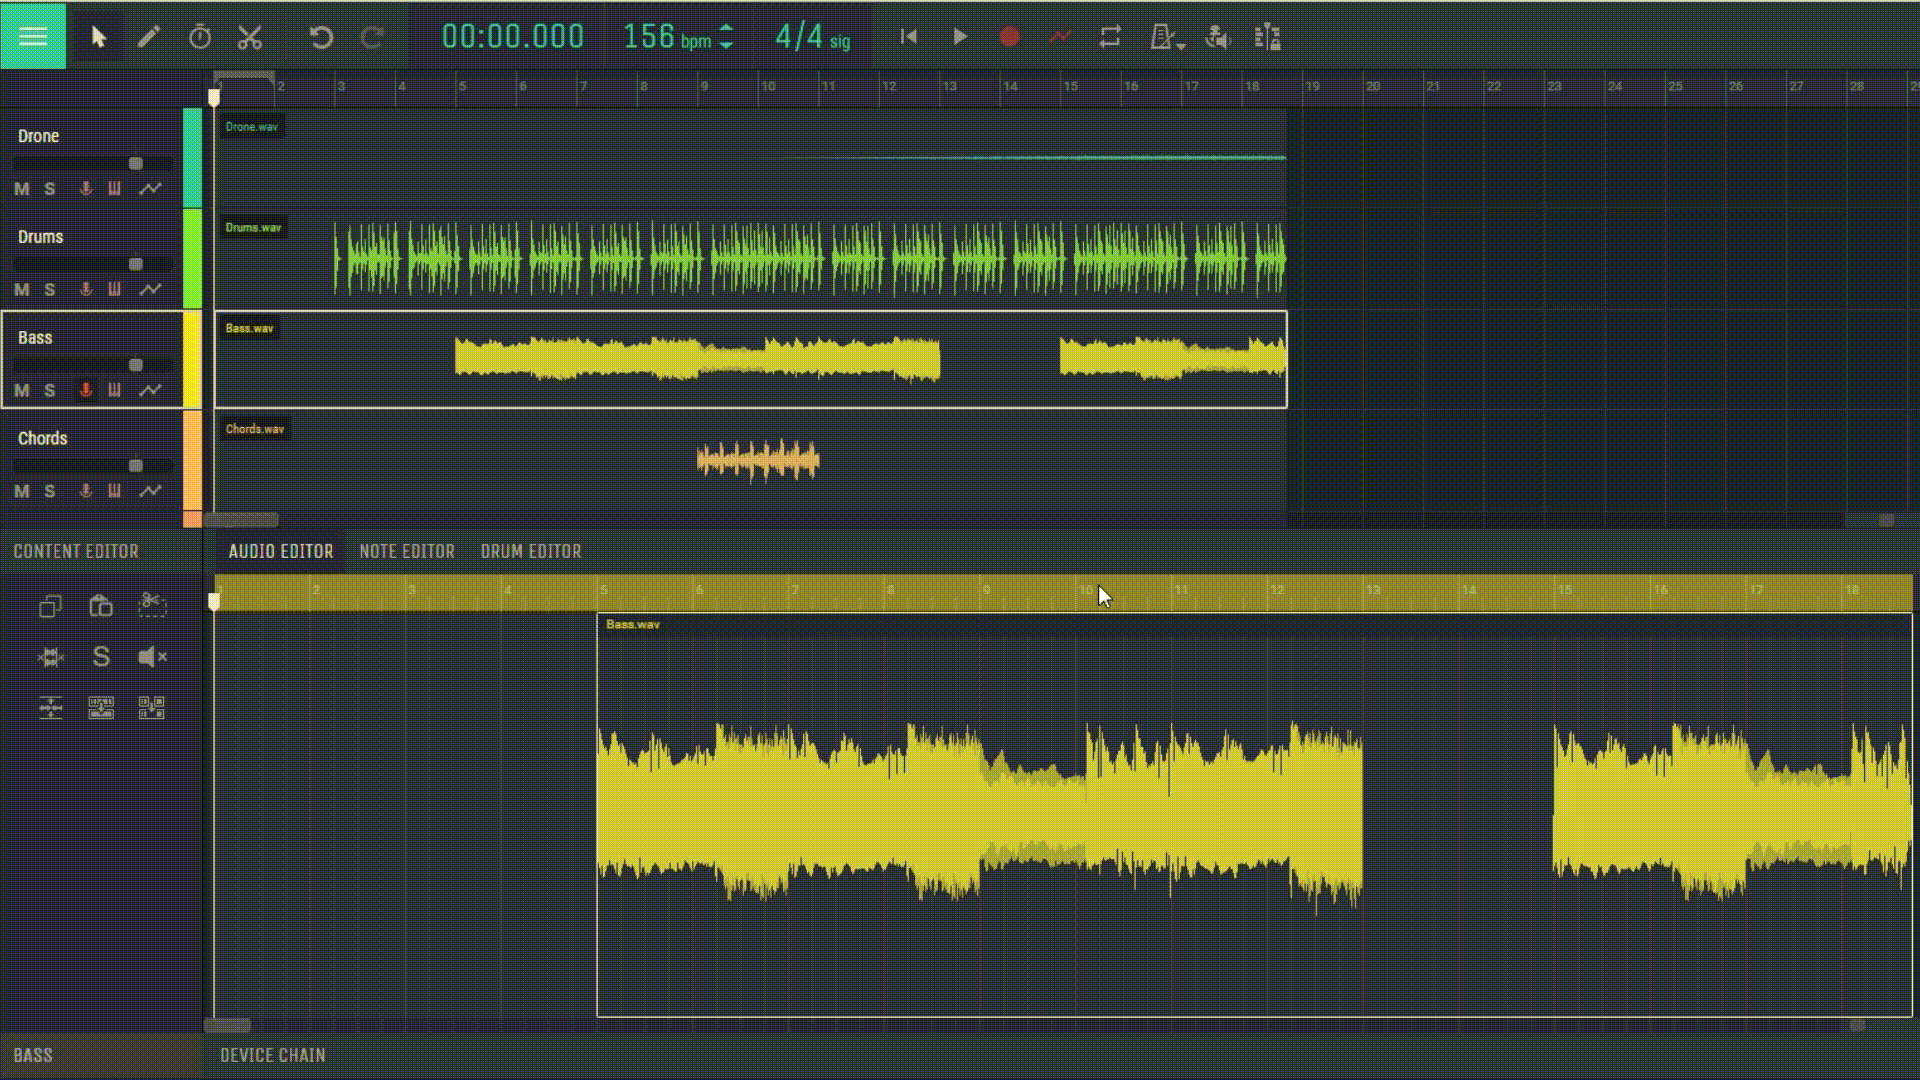Solo the Drone track
The width and height of the screenshot is (1920, 1080).
(49, 189)
